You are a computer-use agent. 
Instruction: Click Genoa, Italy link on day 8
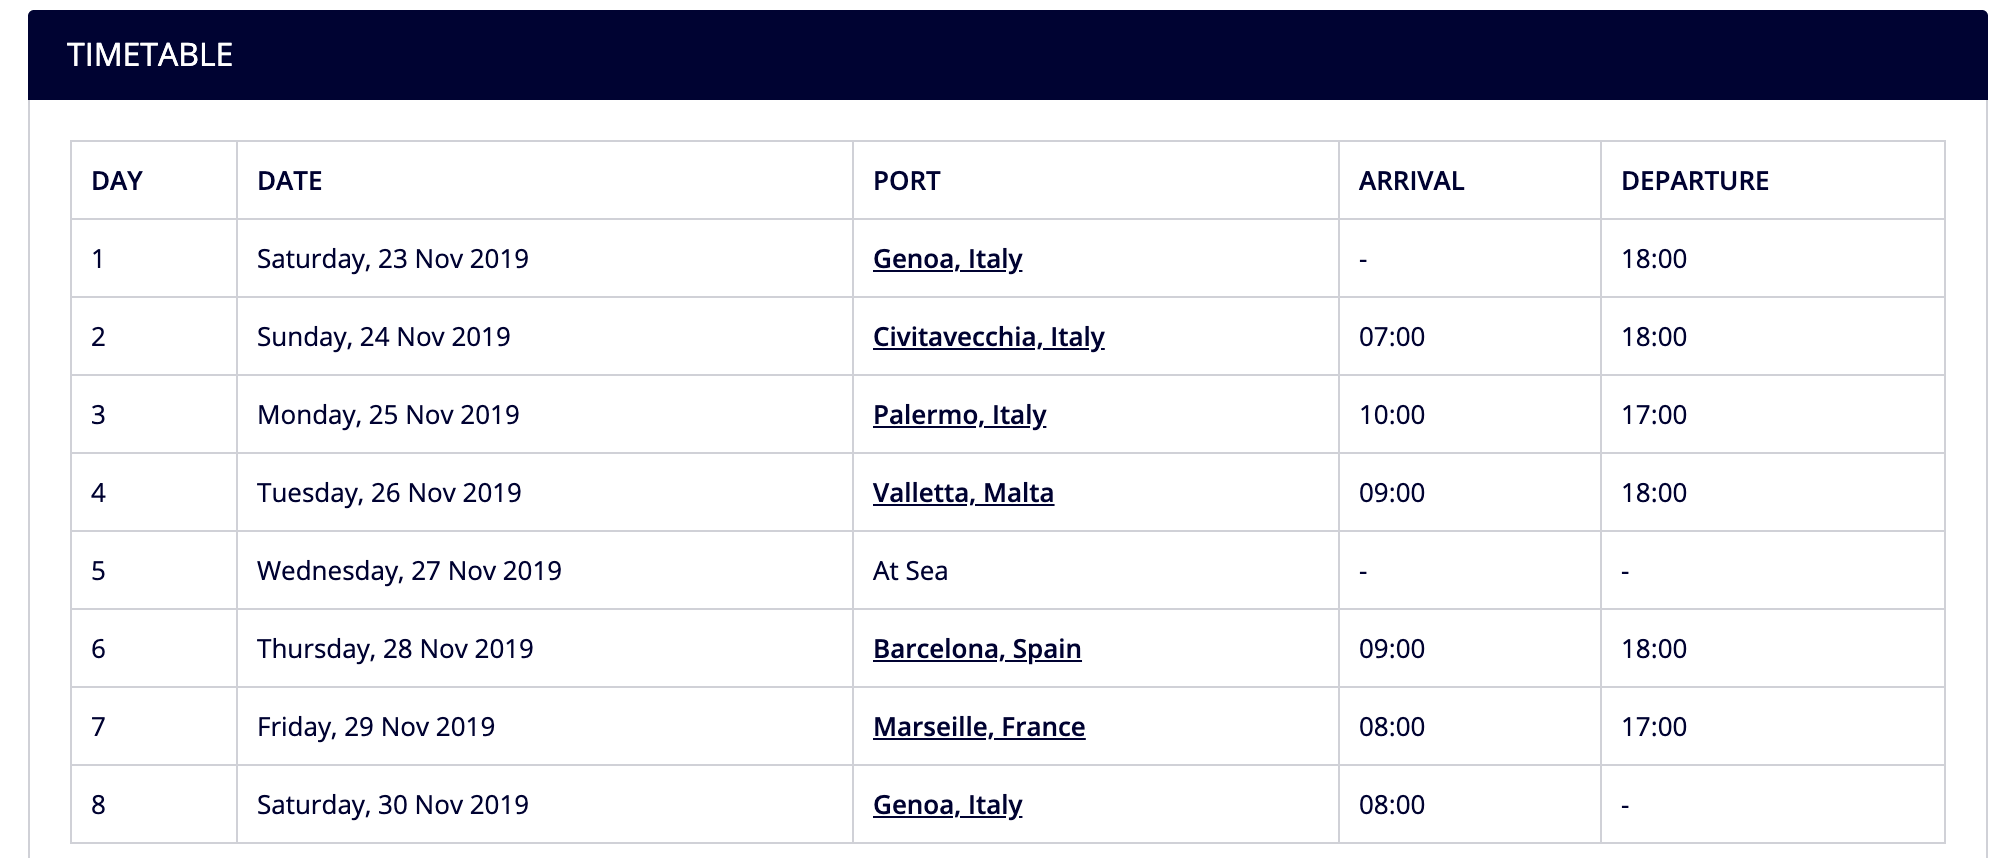coord(947,805)
